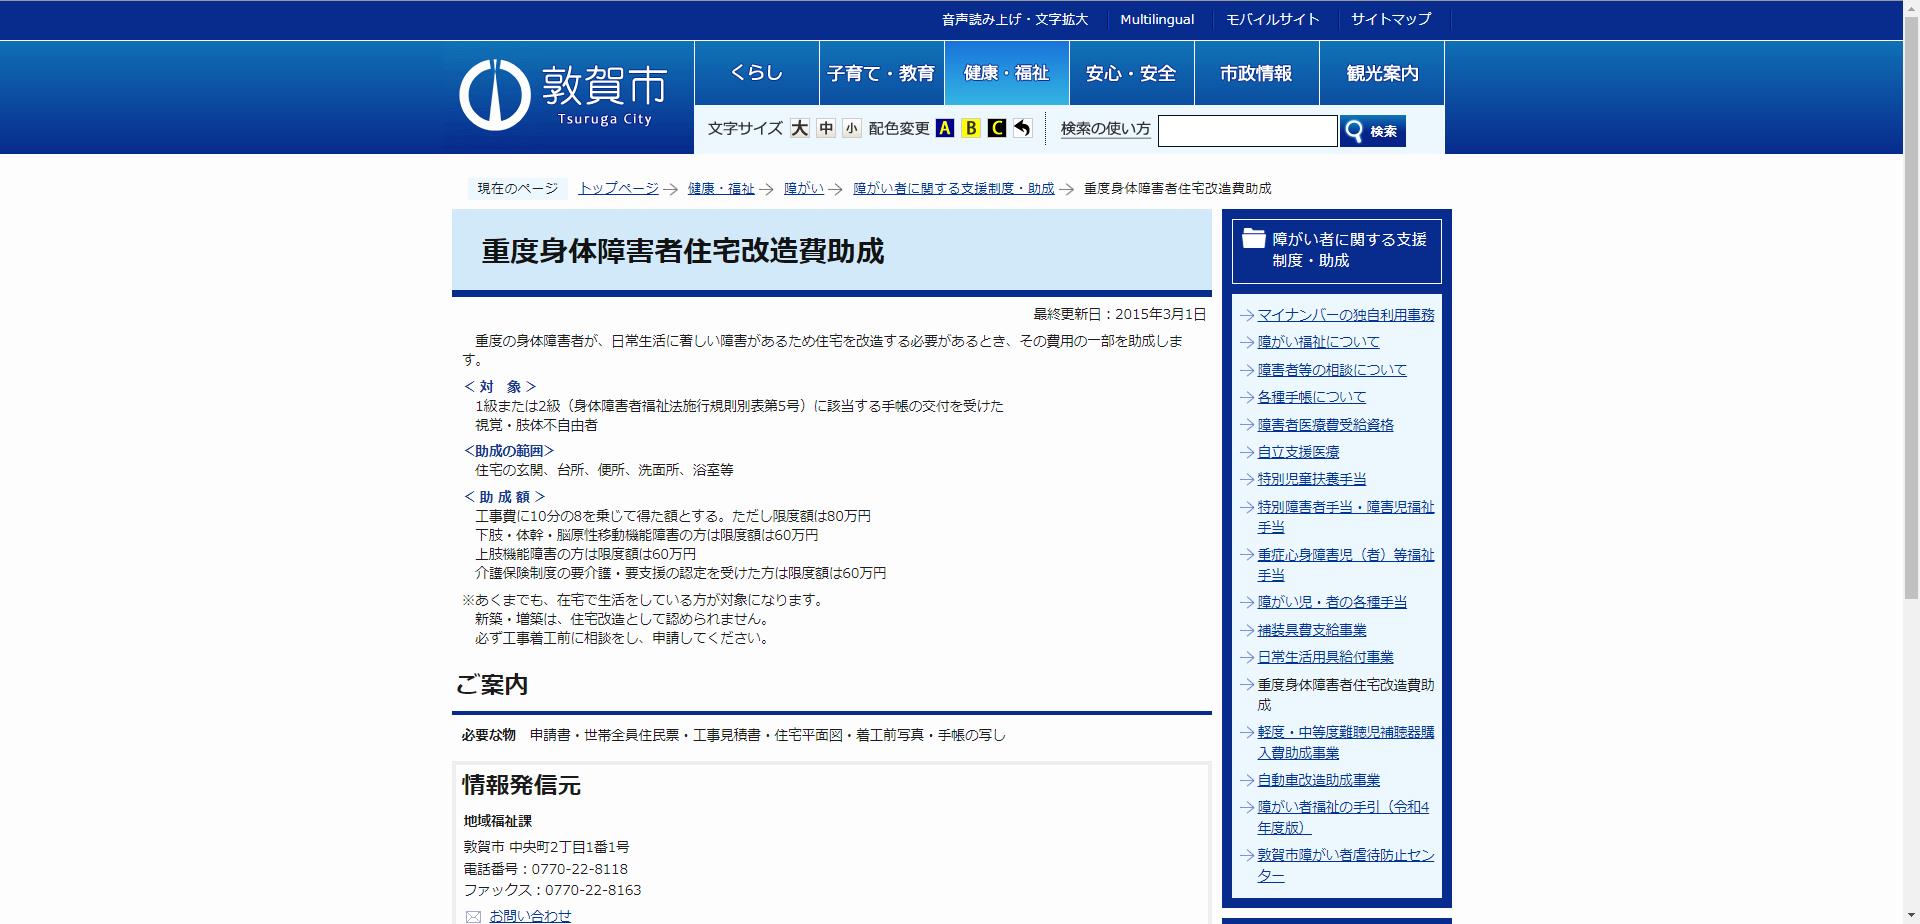Apply color scheme C
This screenshot has width=1920, height=924.
pos(996,128)
